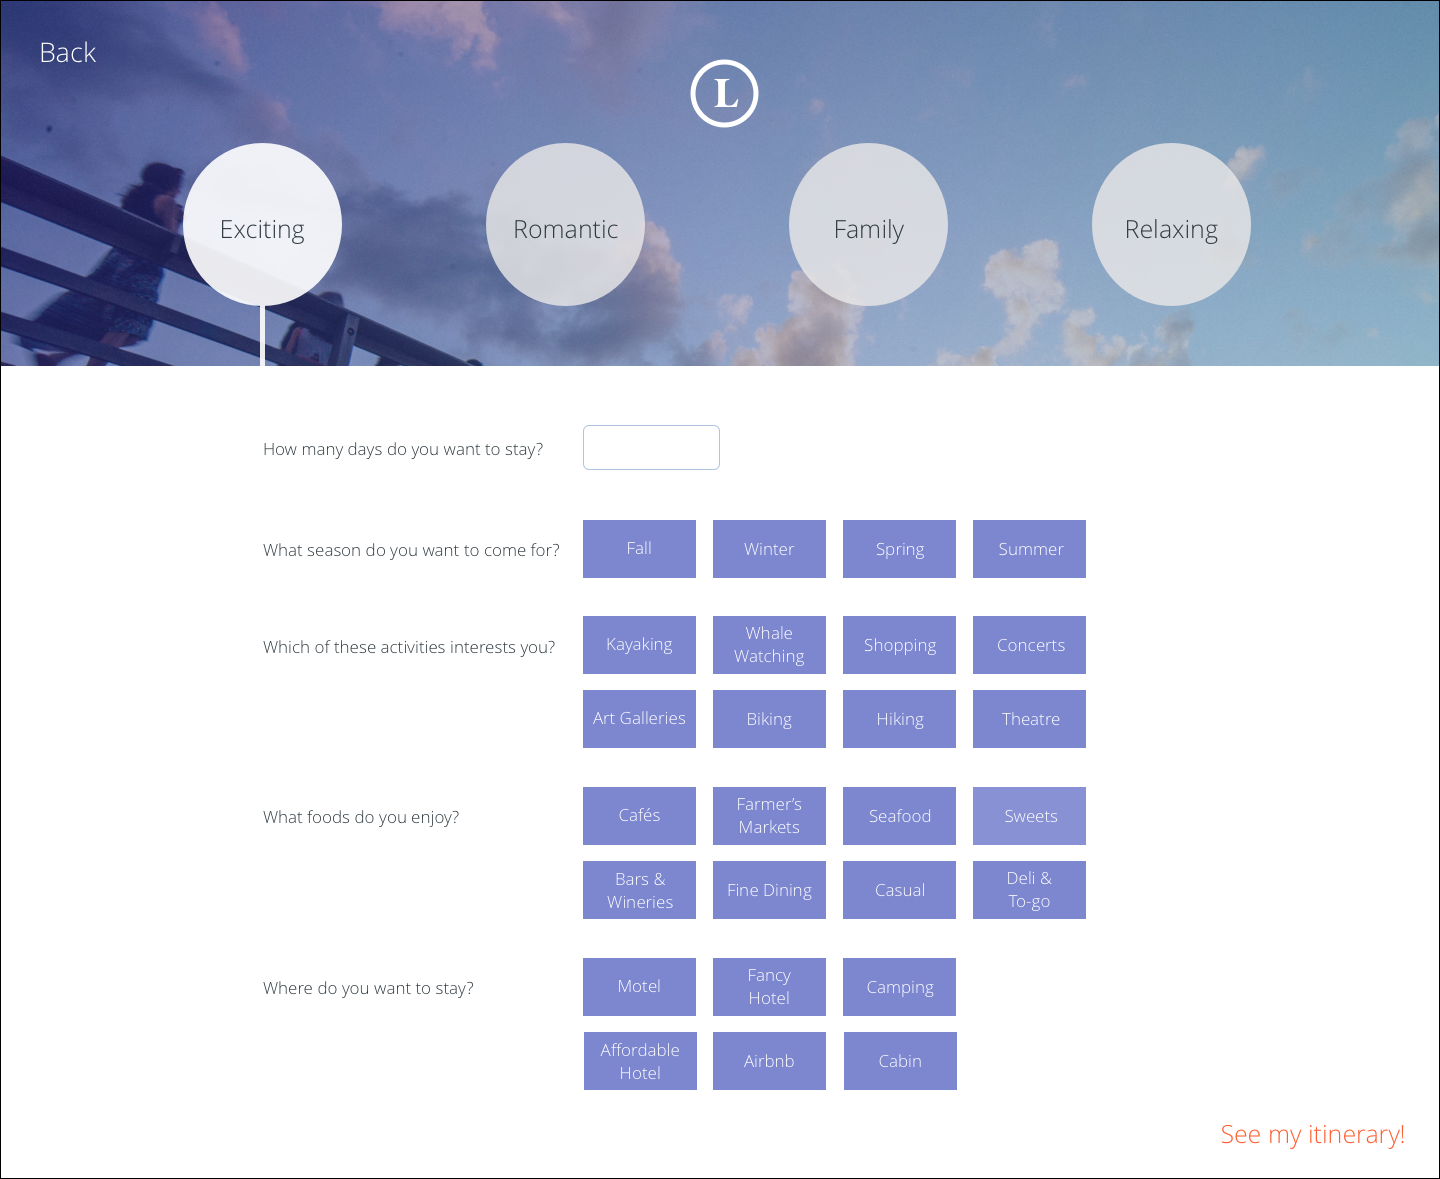Click 'Which of these activities interests you?' label
Image resolution: width=1440 pixels, height=1179 pixels.
409,647
